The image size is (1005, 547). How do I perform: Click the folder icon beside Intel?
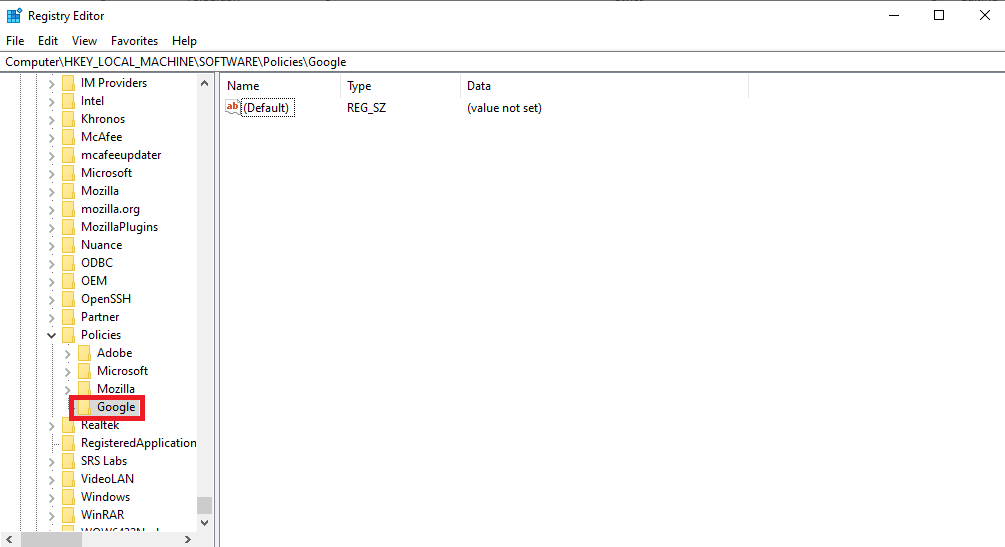(69, 101)
